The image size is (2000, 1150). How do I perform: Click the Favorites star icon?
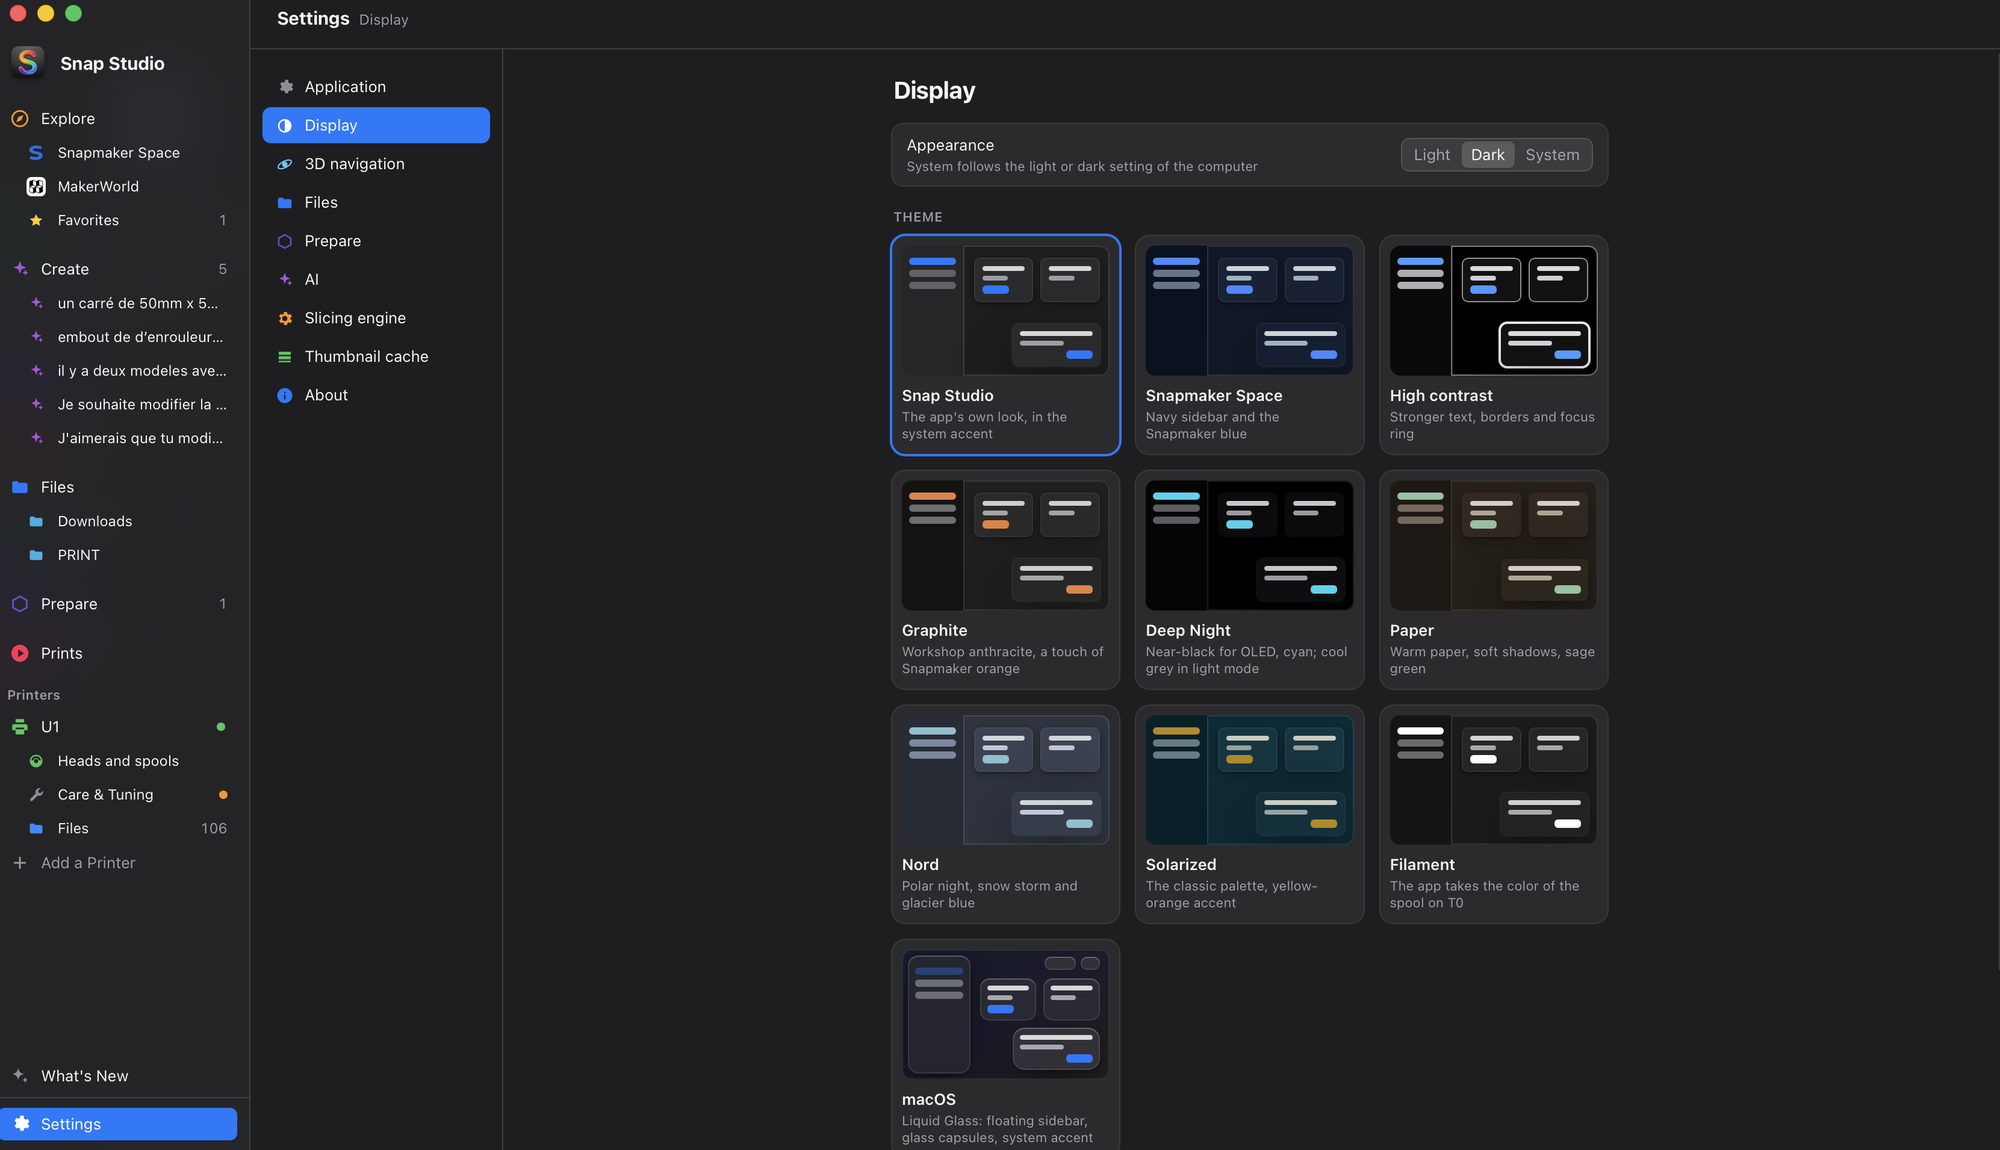tap(36, 220)
